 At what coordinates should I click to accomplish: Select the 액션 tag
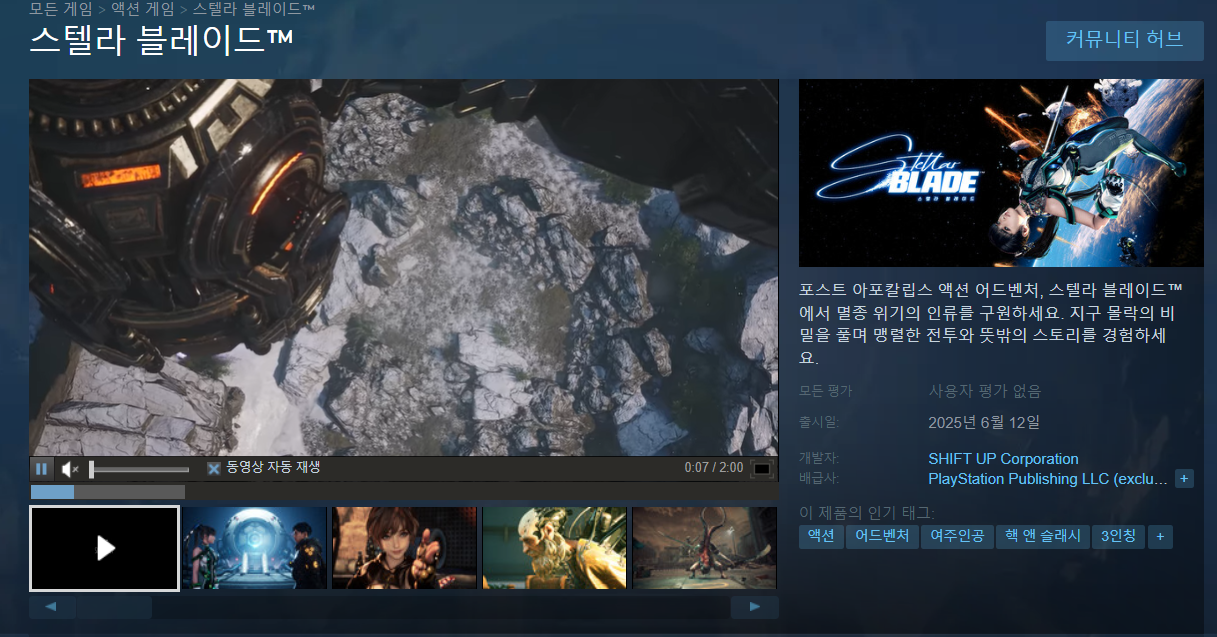click(821, 537)
